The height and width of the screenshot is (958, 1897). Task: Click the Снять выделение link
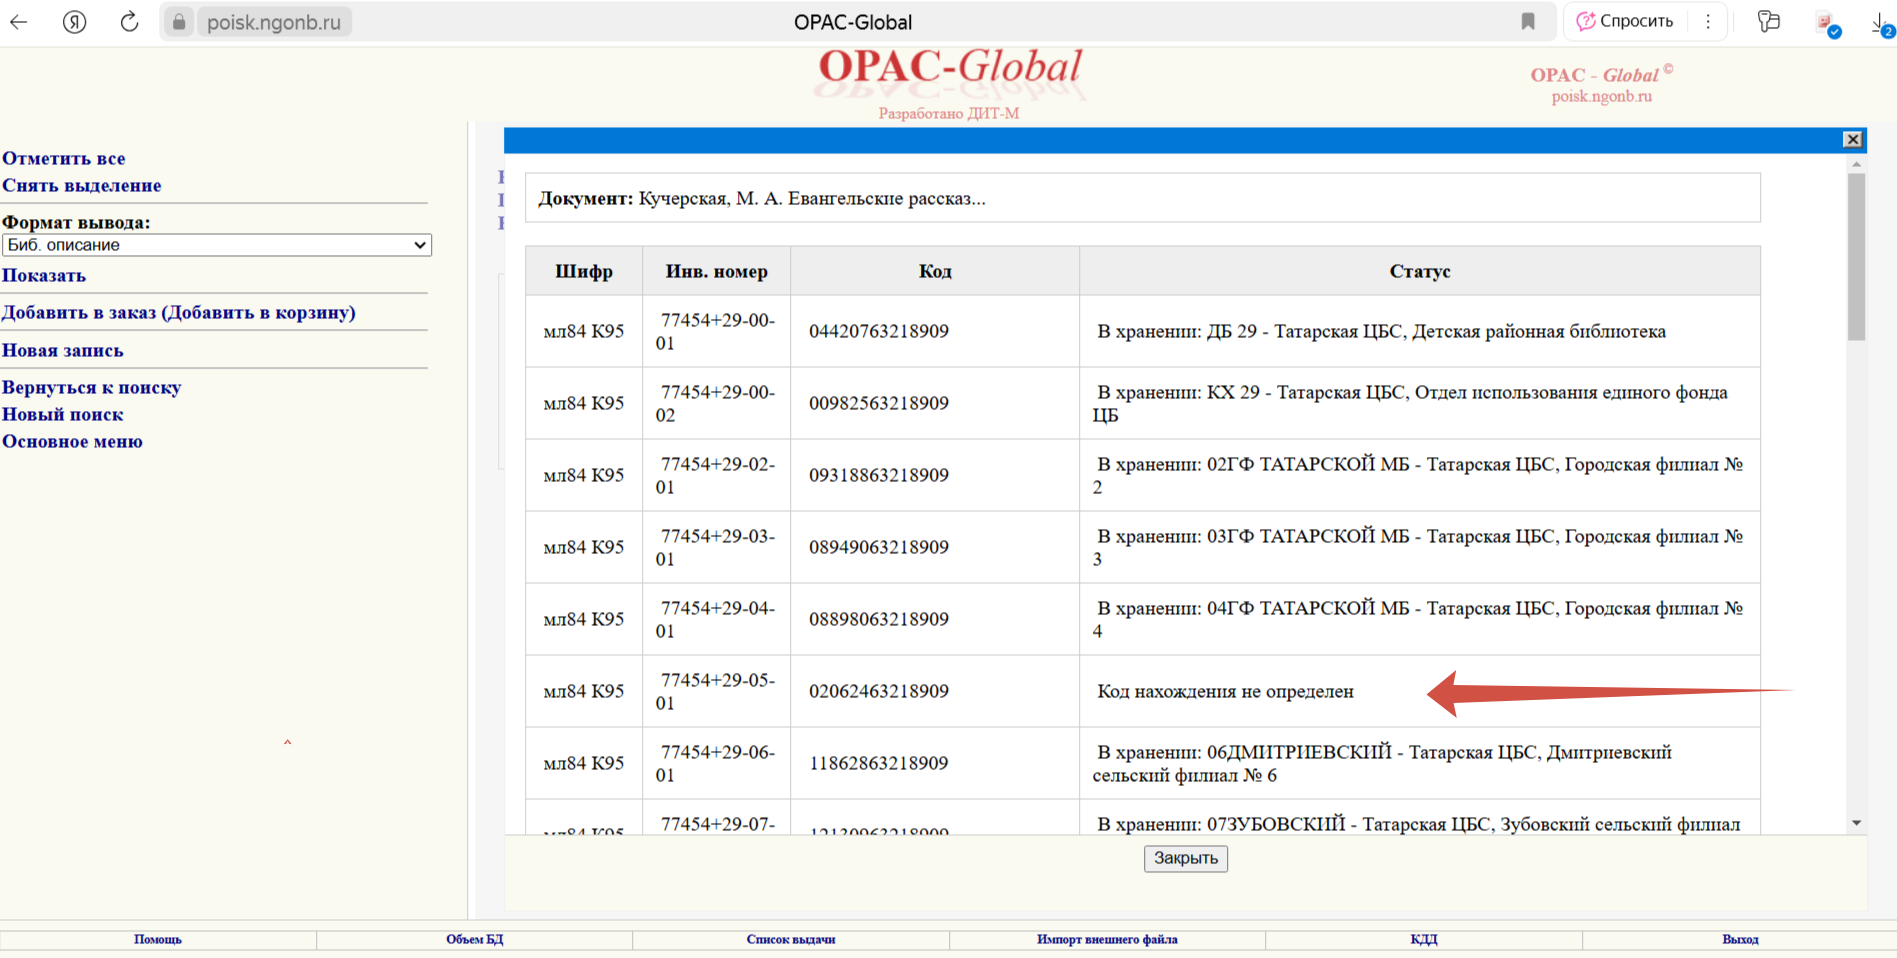tap(82, 185)
